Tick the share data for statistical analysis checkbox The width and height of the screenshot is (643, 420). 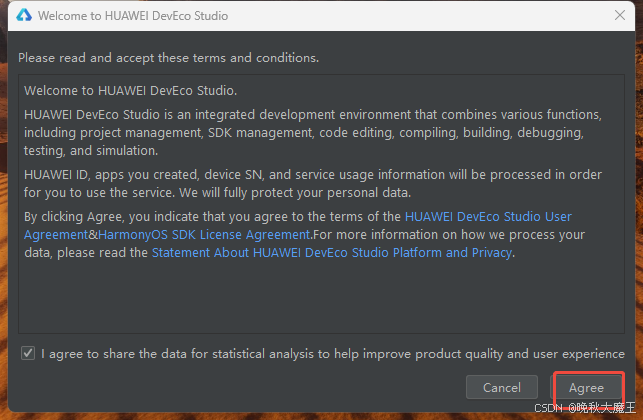tap(28, 354)
